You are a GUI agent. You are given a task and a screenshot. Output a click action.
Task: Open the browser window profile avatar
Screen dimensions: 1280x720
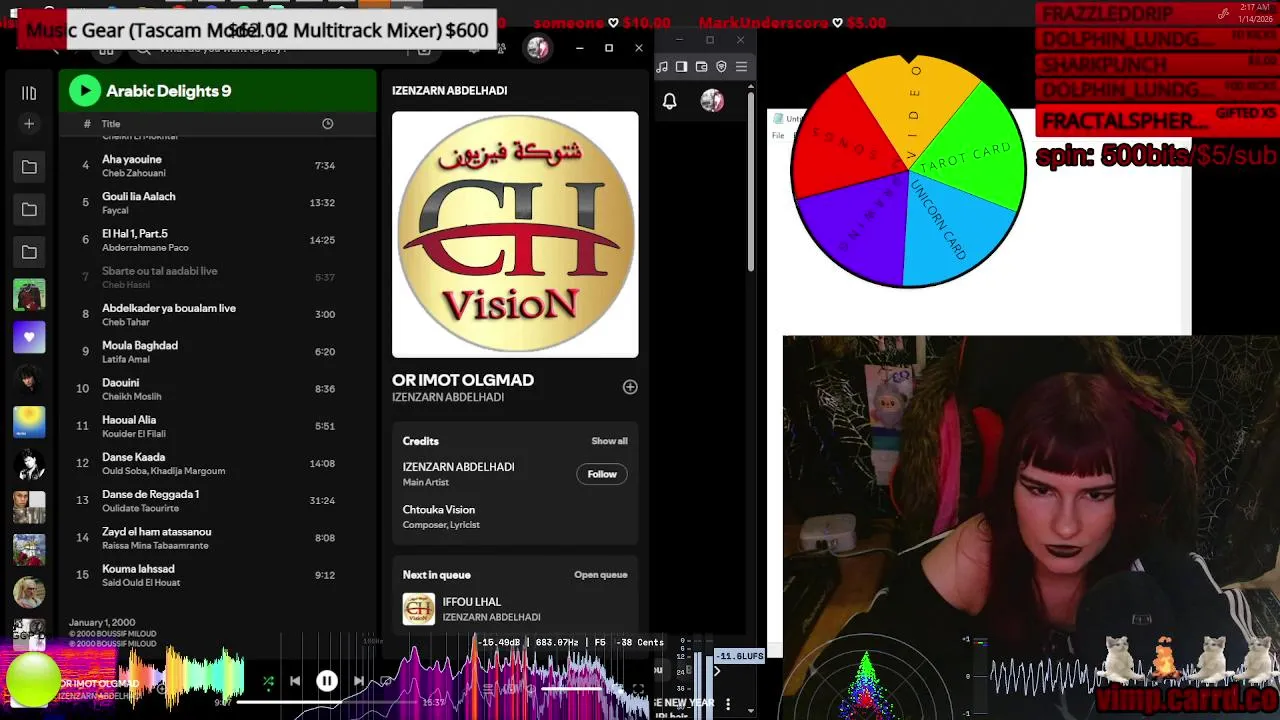(712, 100)
